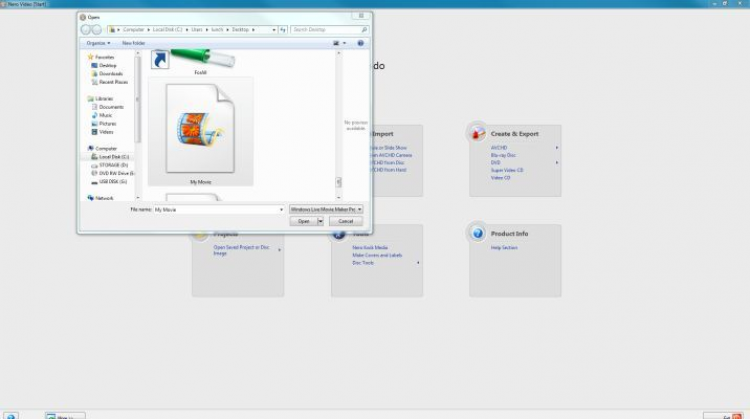Select Computer in navigation pane
Image resolution: width=750 pixels, height=419 pixels.
pyautogui.click(x=106, y=148)
